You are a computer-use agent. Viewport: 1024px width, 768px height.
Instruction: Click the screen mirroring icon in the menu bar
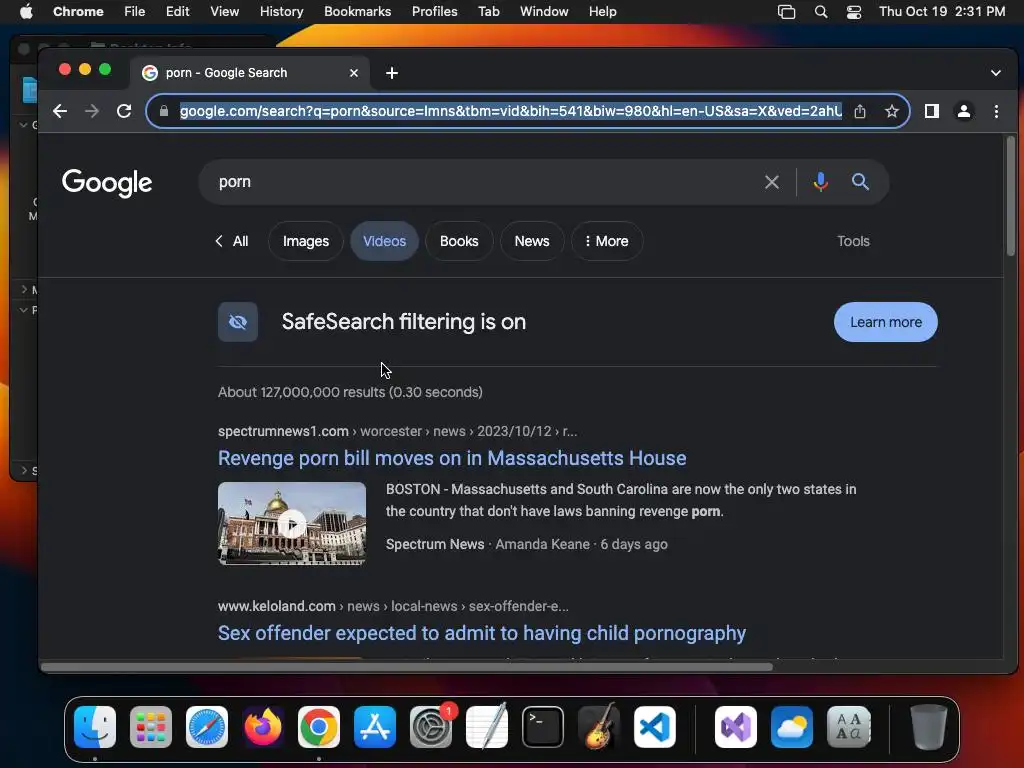(786, 12)
